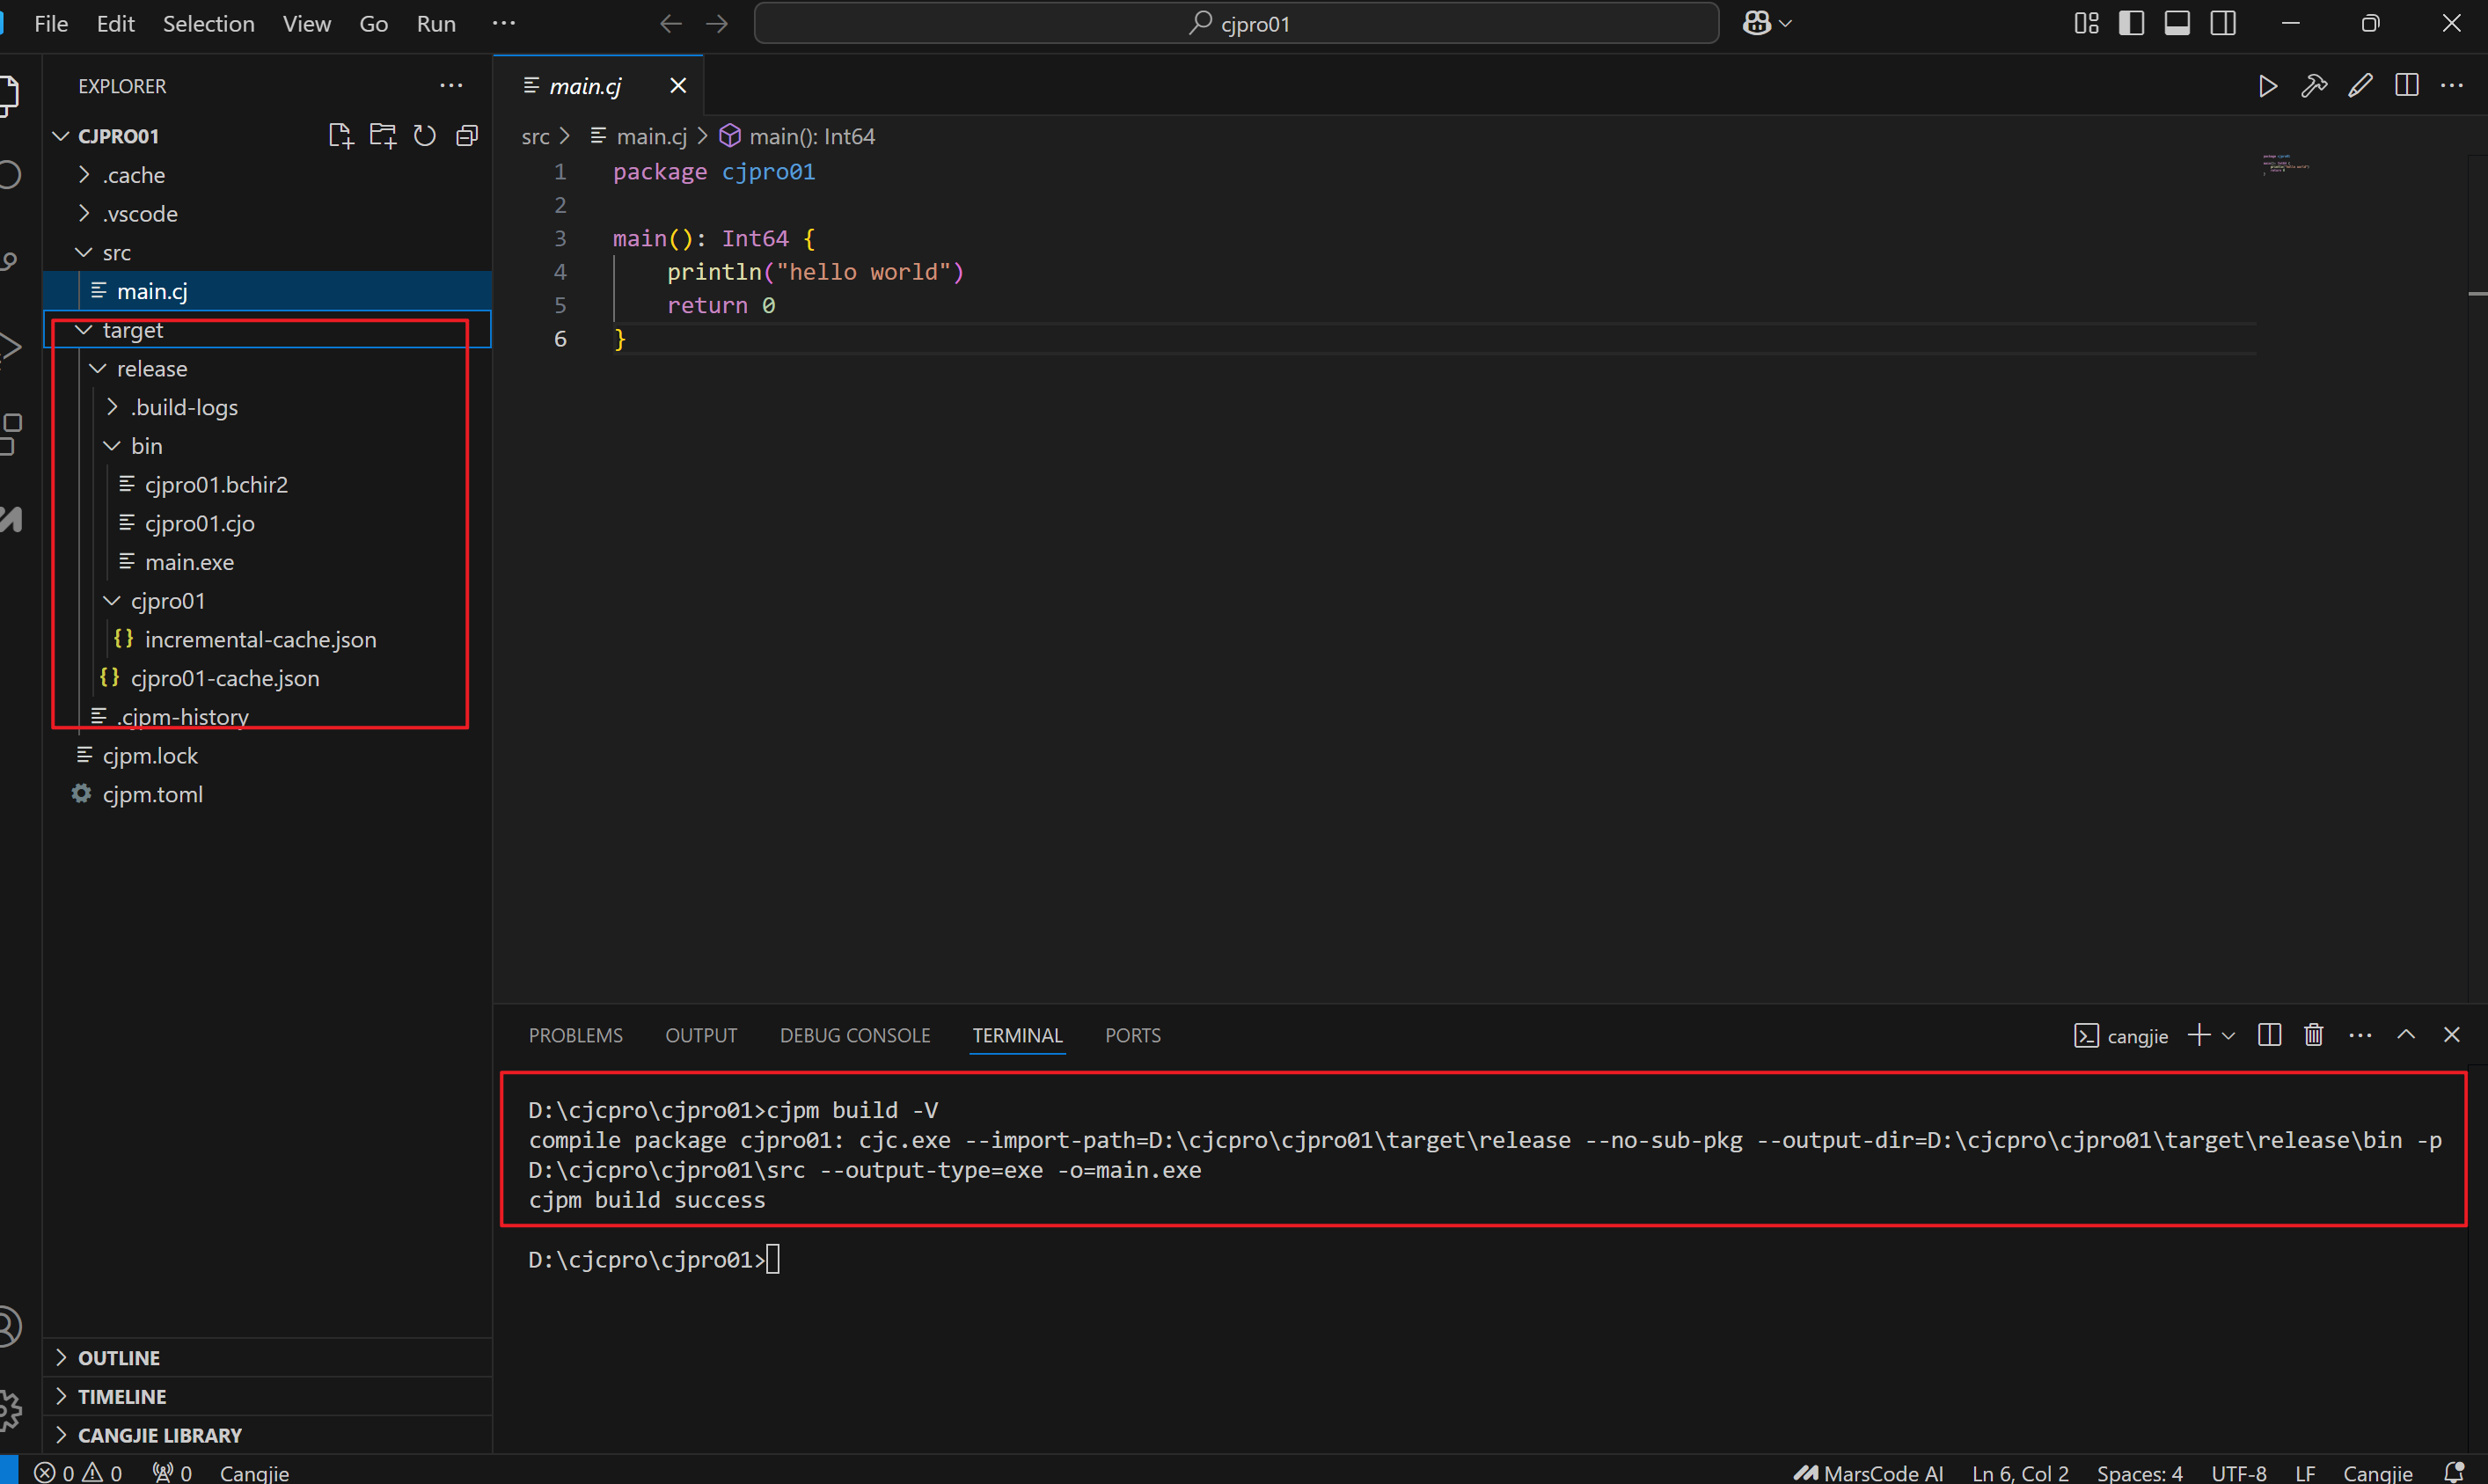Collapse the src folder
Screen dimensions: 2488x1484
268,253
